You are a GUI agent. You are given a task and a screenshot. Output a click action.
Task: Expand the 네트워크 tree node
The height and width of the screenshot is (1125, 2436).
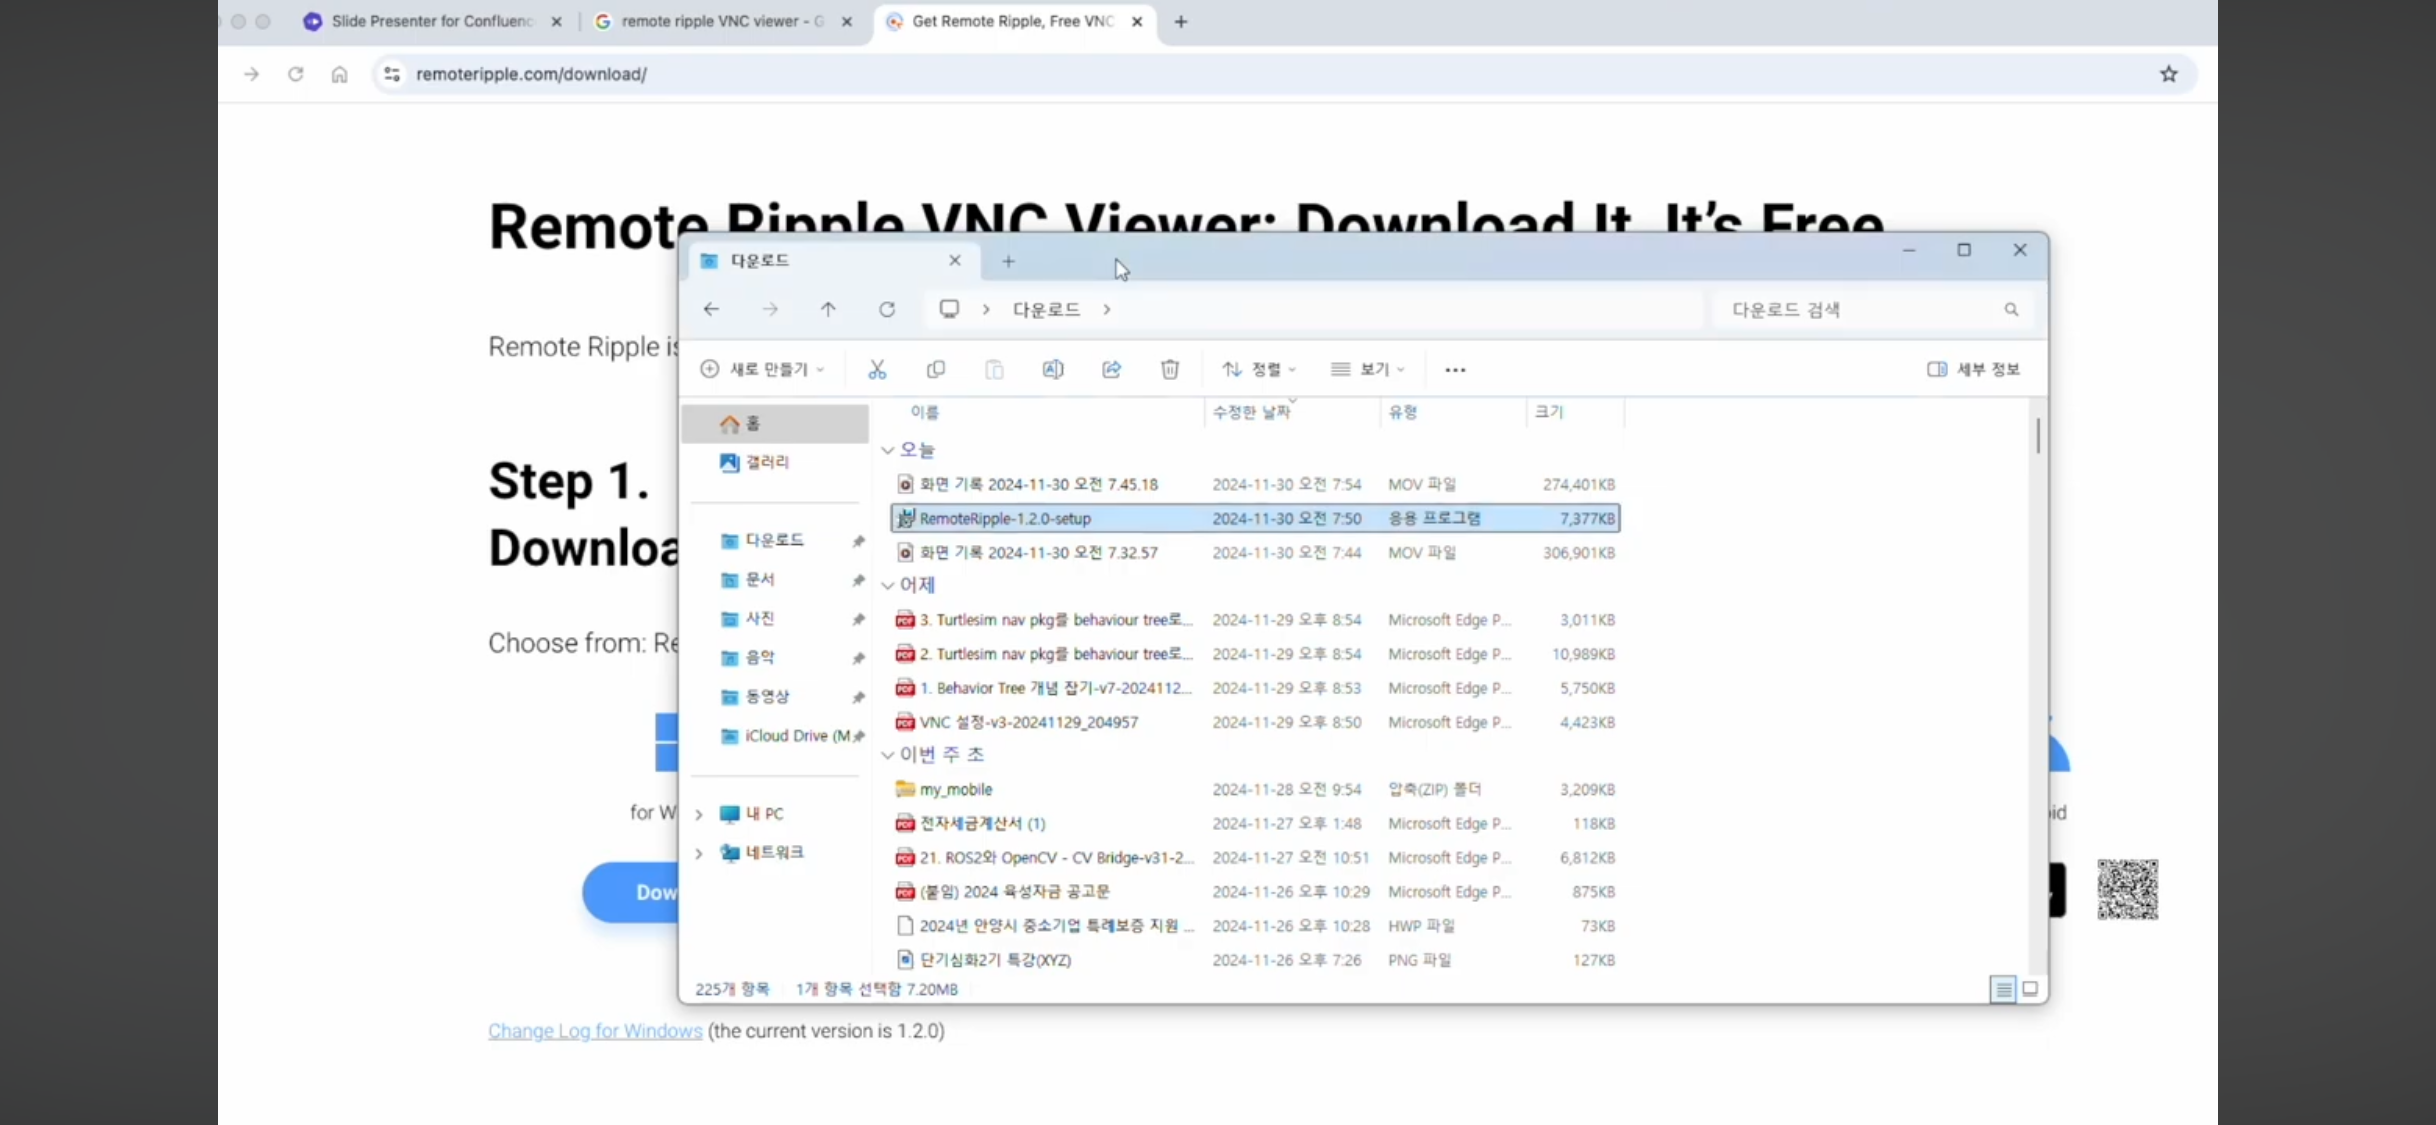(x=699, y=853)
